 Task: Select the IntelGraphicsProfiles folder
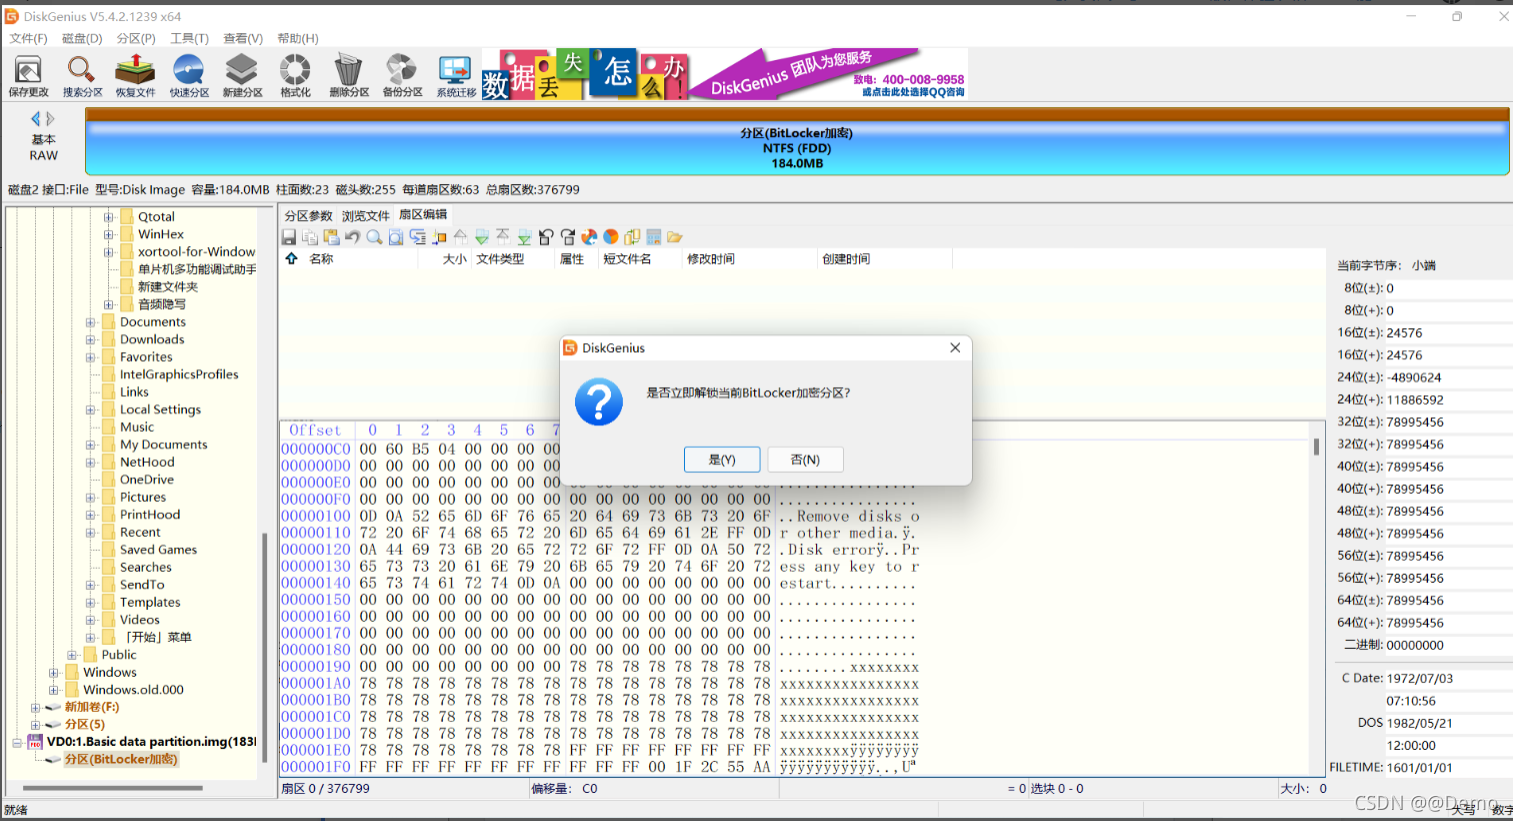point(179,375)
